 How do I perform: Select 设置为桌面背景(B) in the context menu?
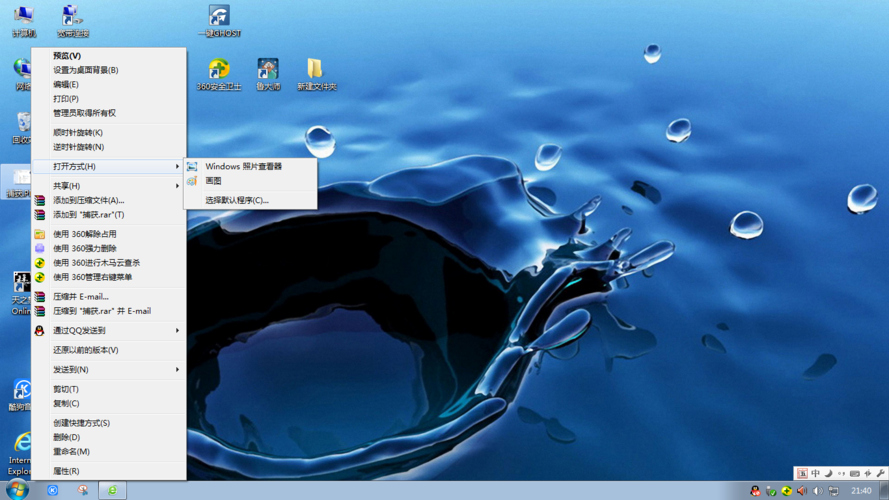click(86, 70)
